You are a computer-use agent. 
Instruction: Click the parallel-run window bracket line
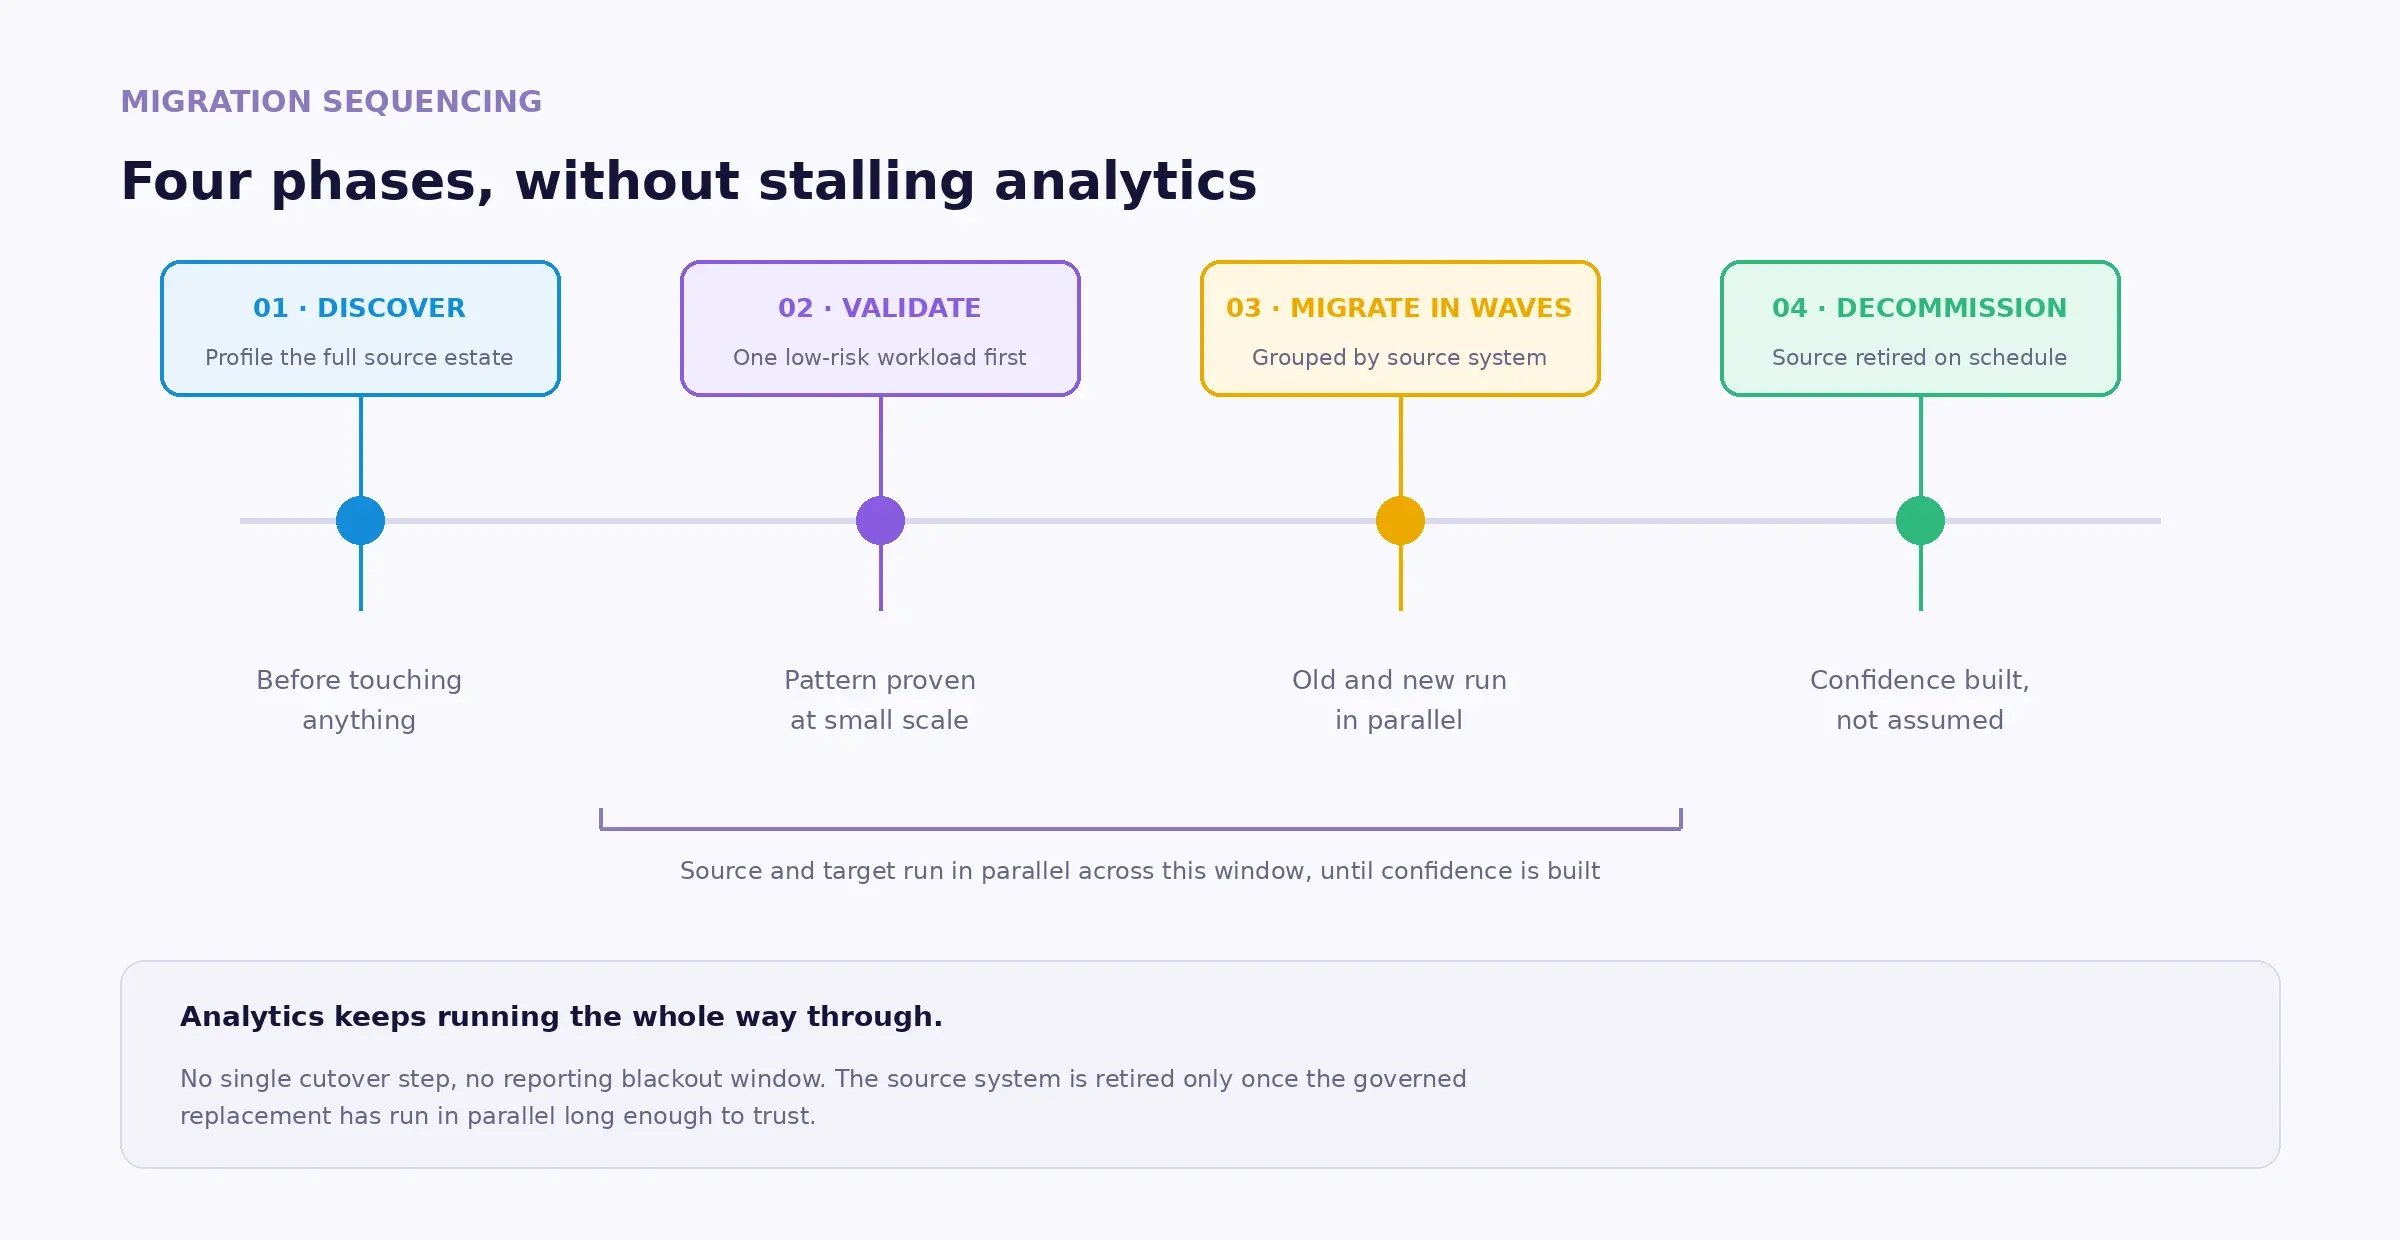click(x=1140, y=827)
